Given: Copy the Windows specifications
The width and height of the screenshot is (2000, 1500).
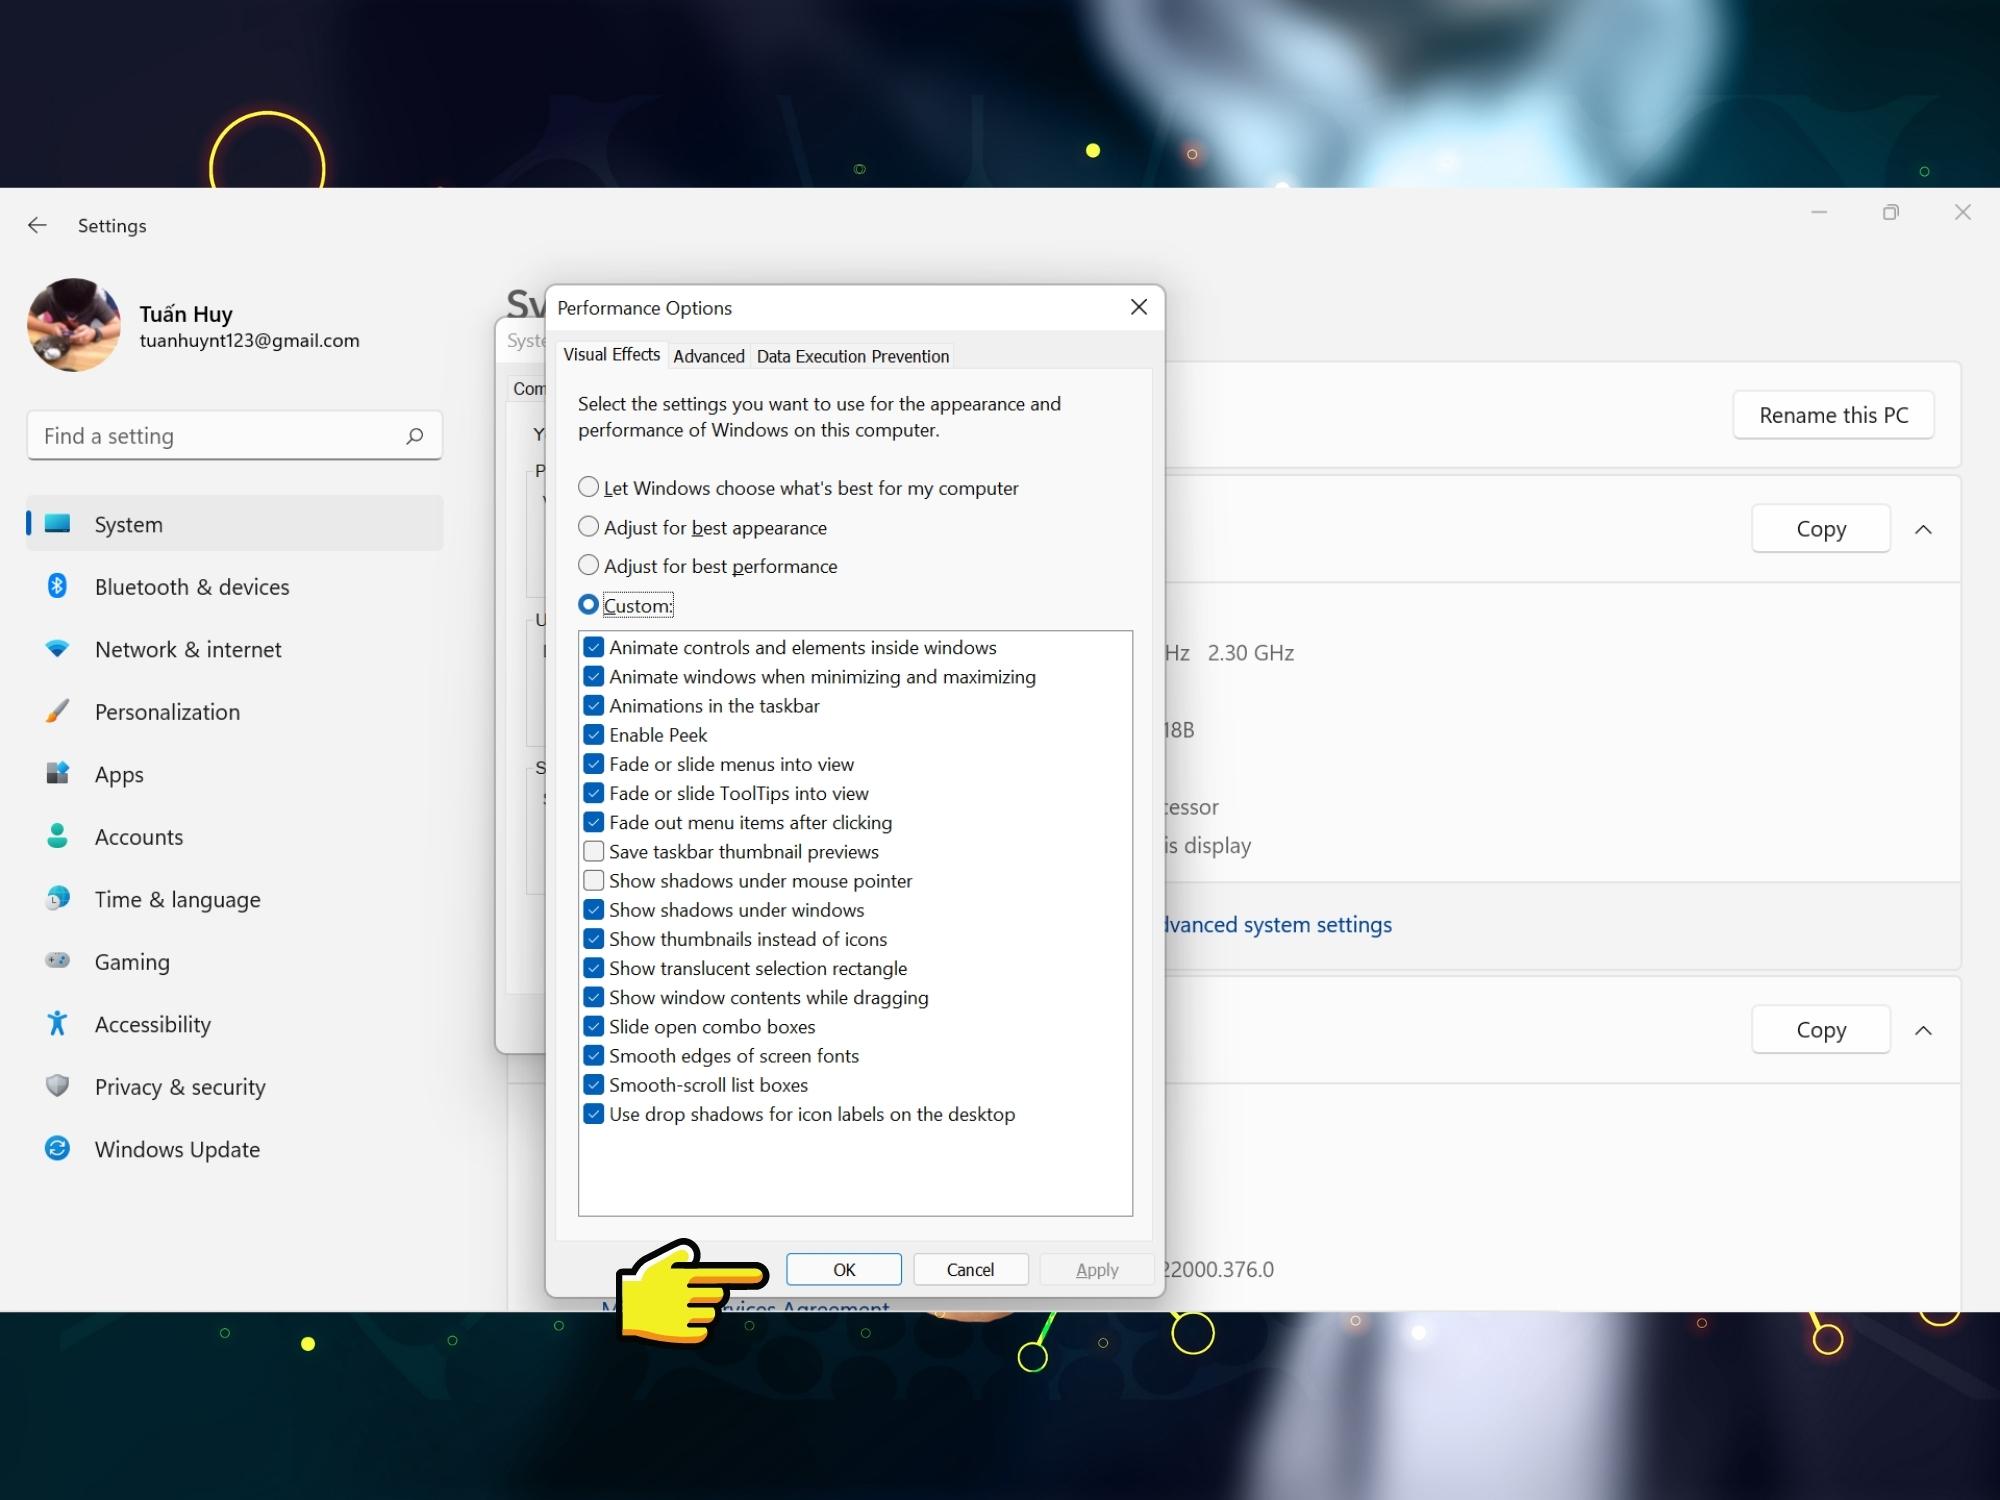Looking at the screenshot, I should pyautogui.click(x=1821, y=1029).
